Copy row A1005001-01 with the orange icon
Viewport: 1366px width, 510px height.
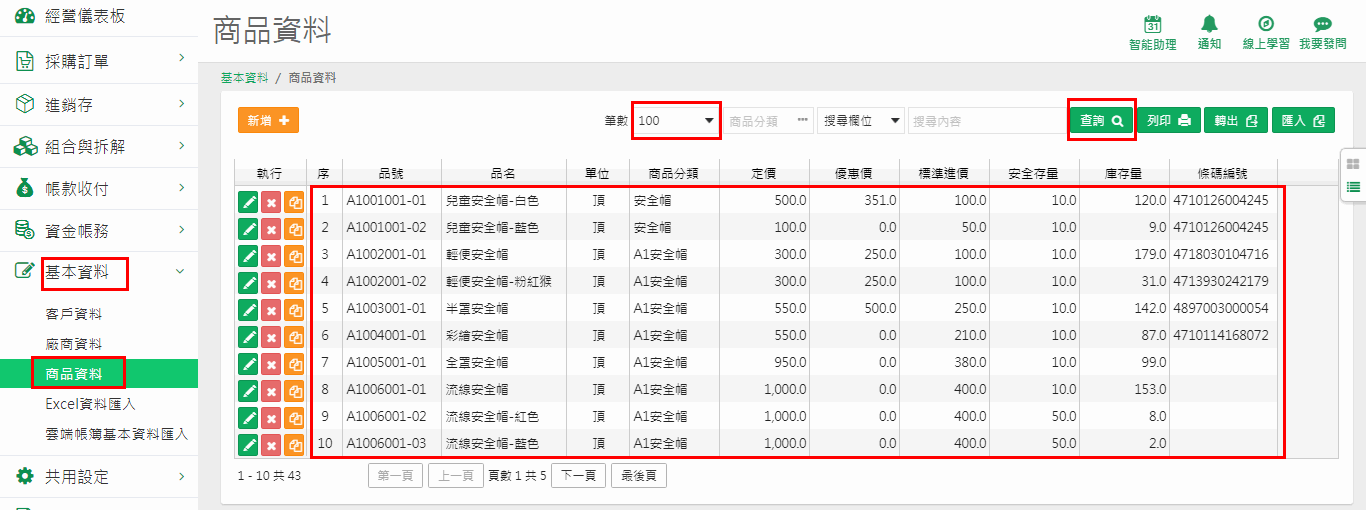294,363
